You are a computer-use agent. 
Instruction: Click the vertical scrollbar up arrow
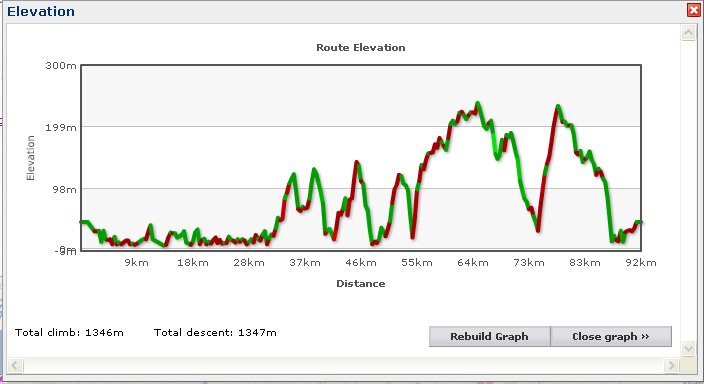688,33
